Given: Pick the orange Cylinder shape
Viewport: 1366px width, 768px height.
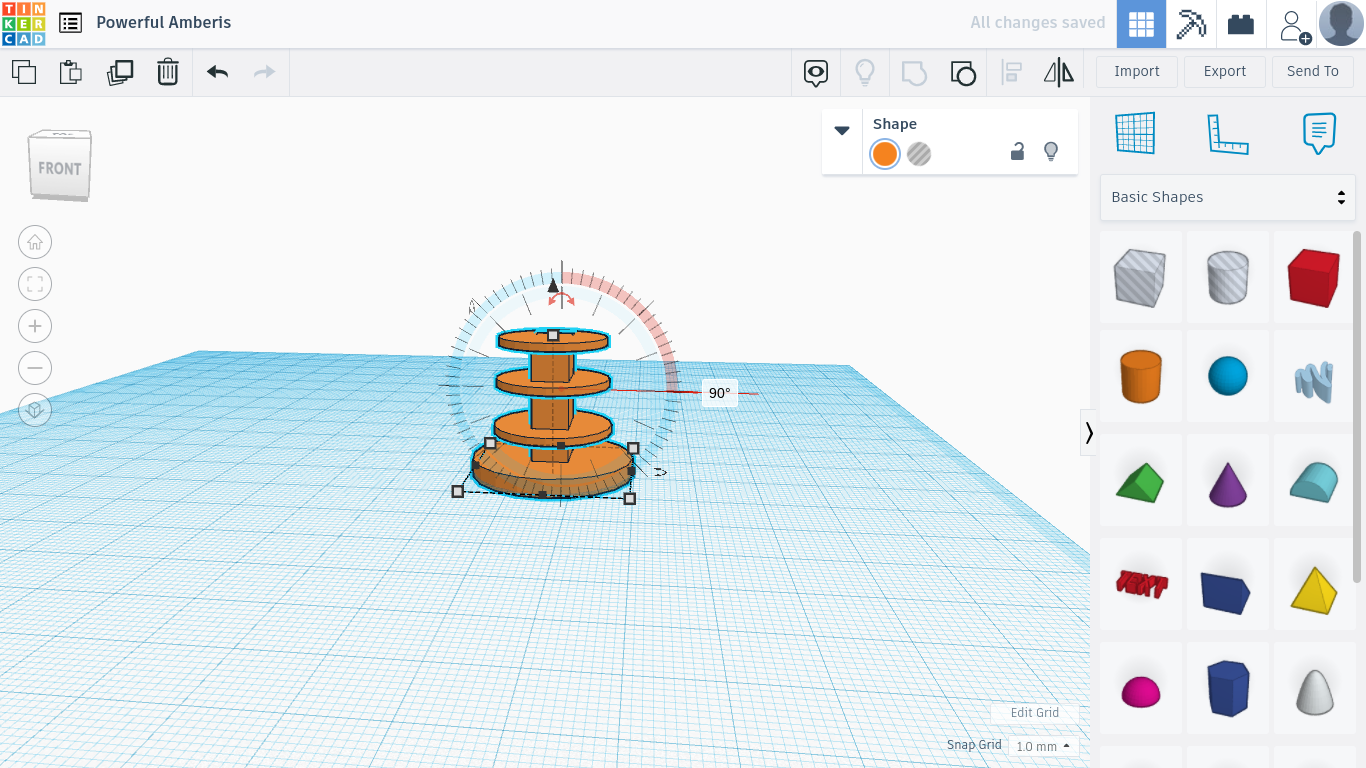Looking at the screenshot, I should point(1141,376).
